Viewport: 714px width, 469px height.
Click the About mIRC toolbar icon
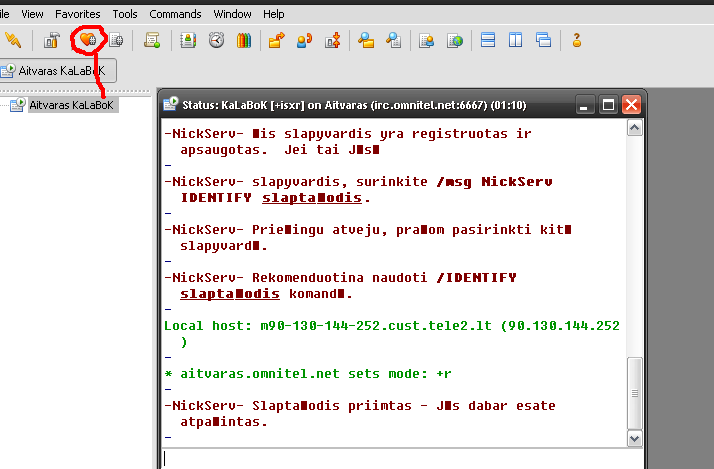pyautogui.click(x=577, y=41)
